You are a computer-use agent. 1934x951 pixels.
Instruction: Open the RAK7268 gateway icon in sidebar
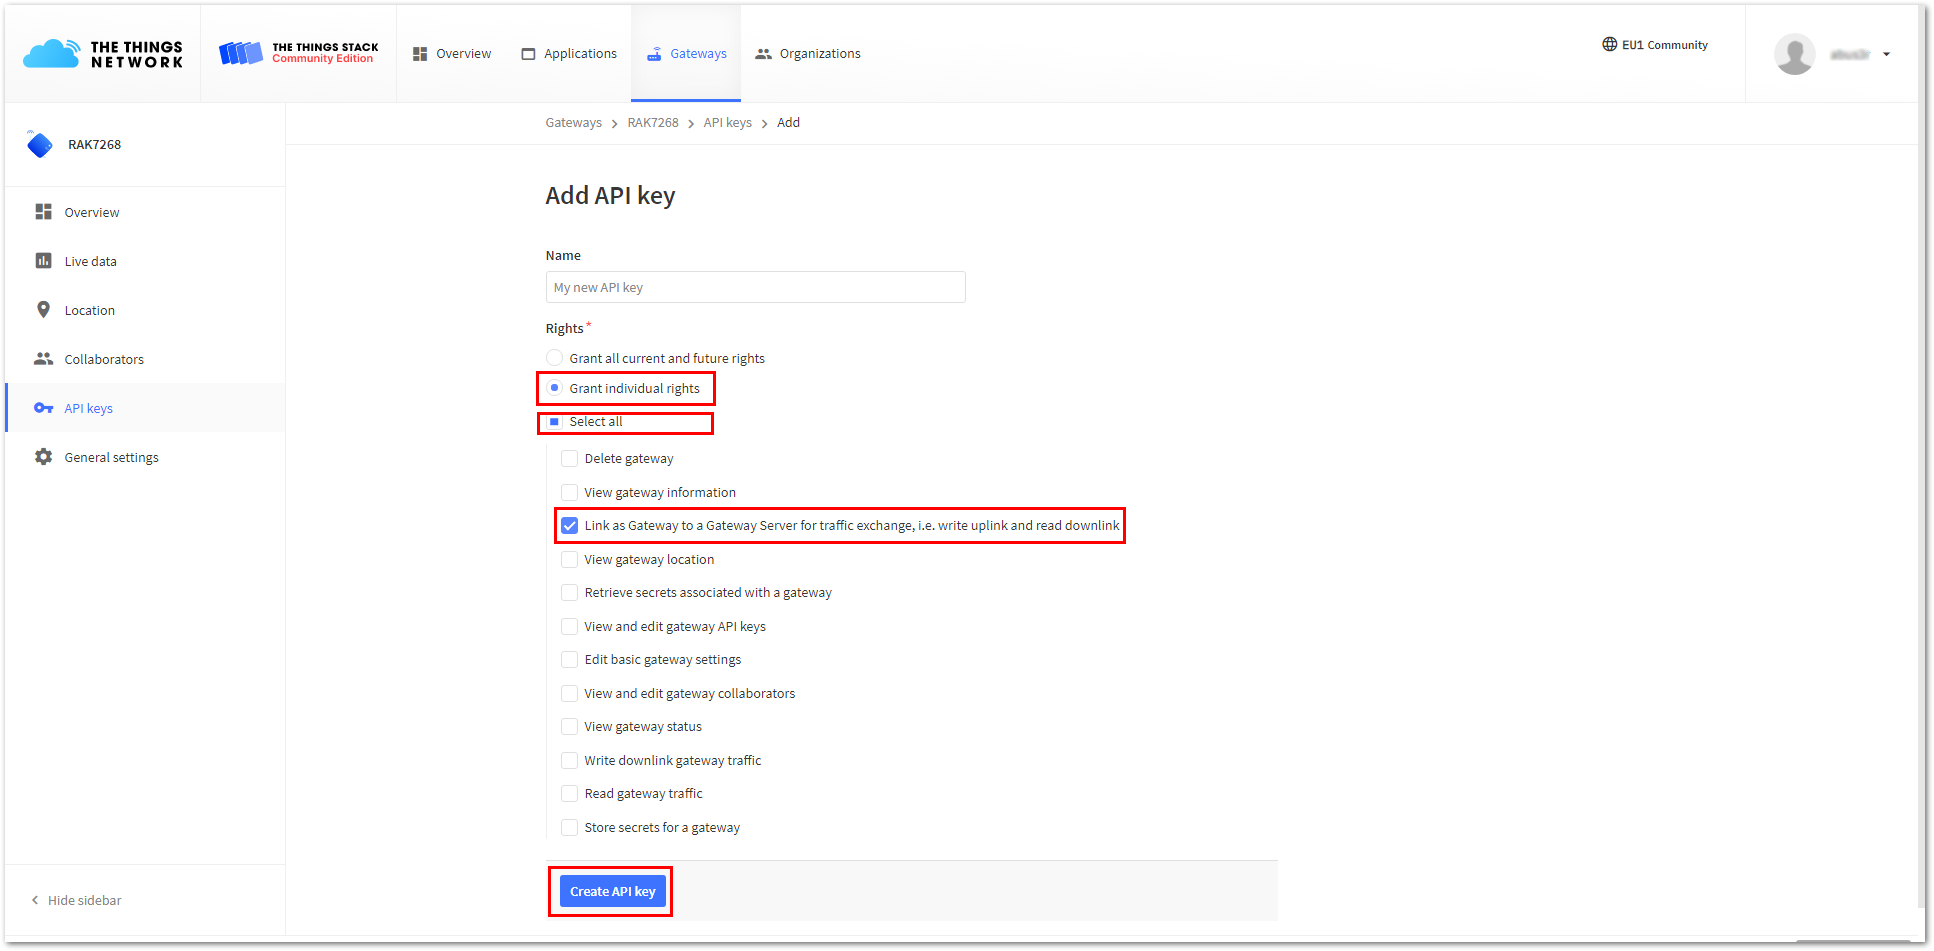pyautogui.click(x=40, y=144)
